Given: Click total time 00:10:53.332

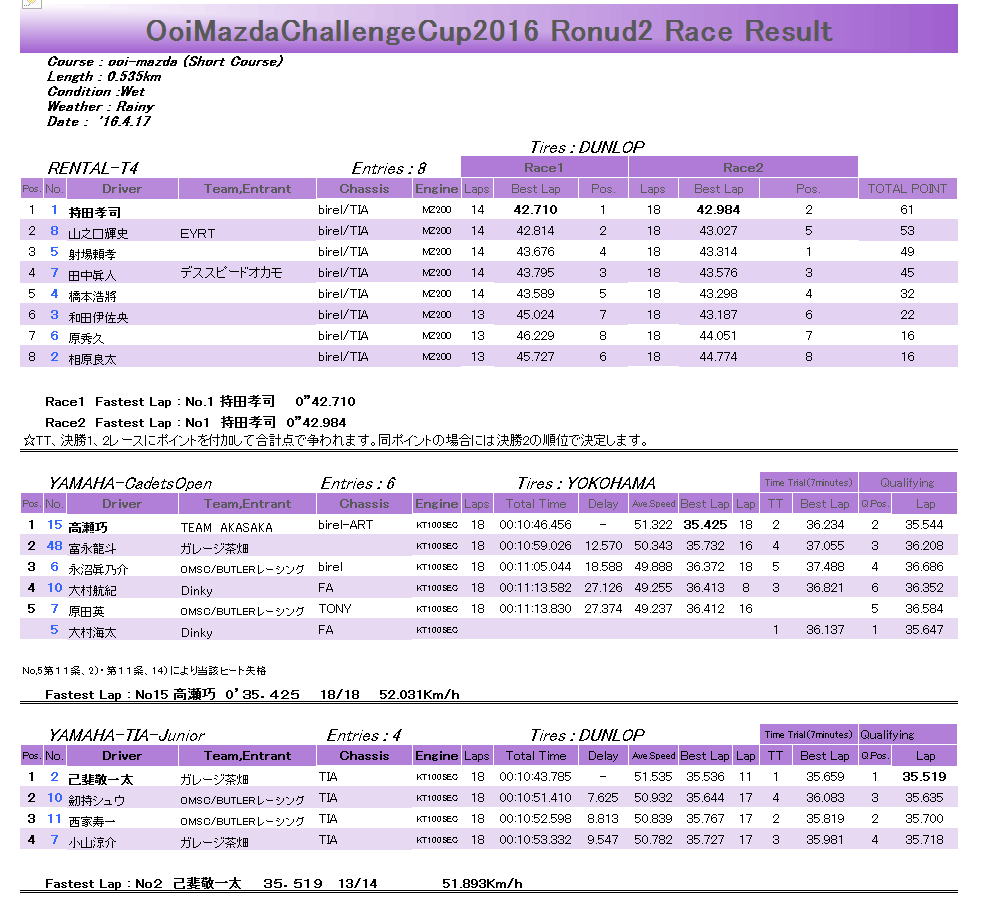Looking at the screenshot, I should (535, 840).
